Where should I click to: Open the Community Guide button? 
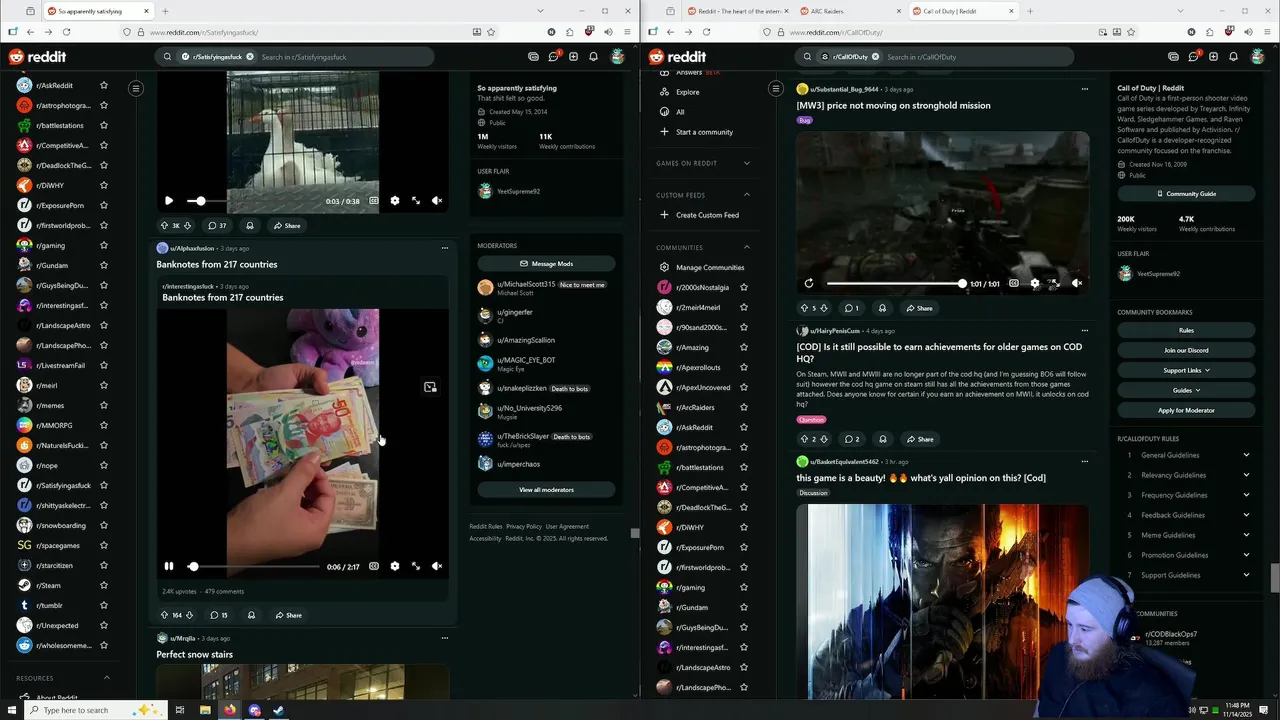[1186, 194]
